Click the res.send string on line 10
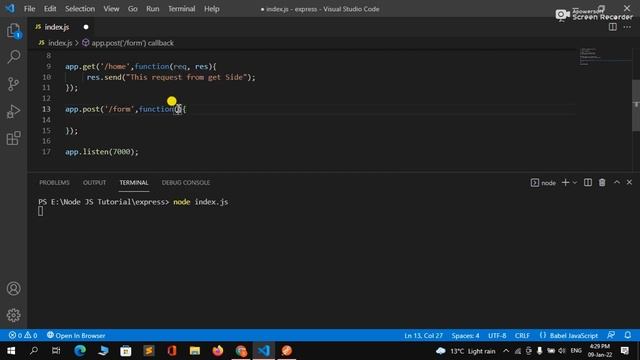Image resolution: width=640 pixels, height=360 pixels. point(187,77)
